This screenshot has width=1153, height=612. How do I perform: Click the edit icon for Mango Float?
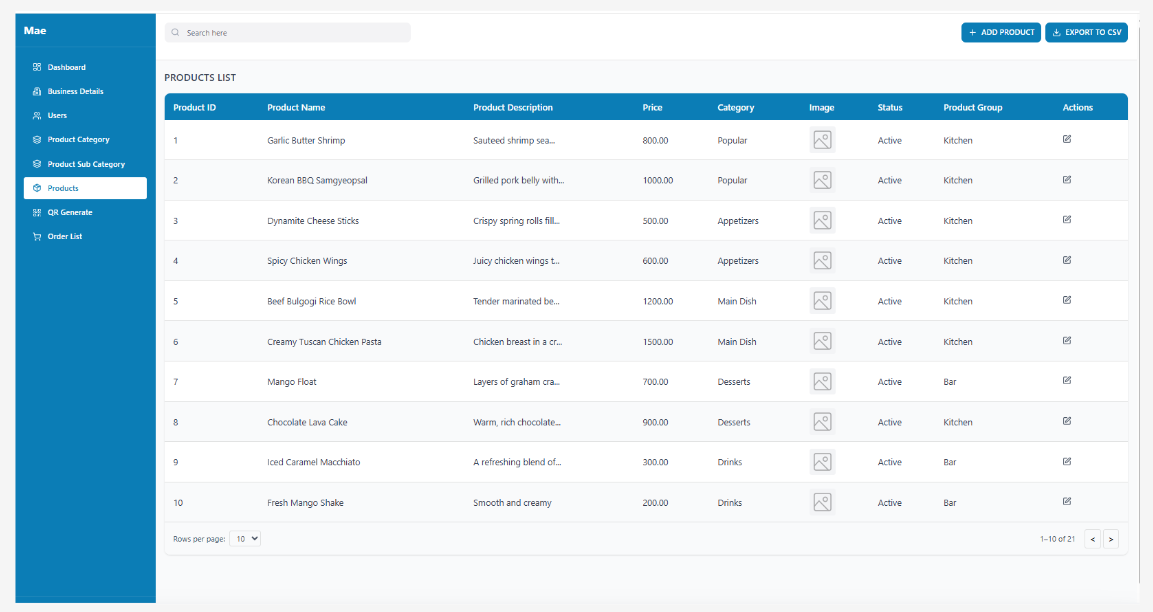click(1066, 381)
